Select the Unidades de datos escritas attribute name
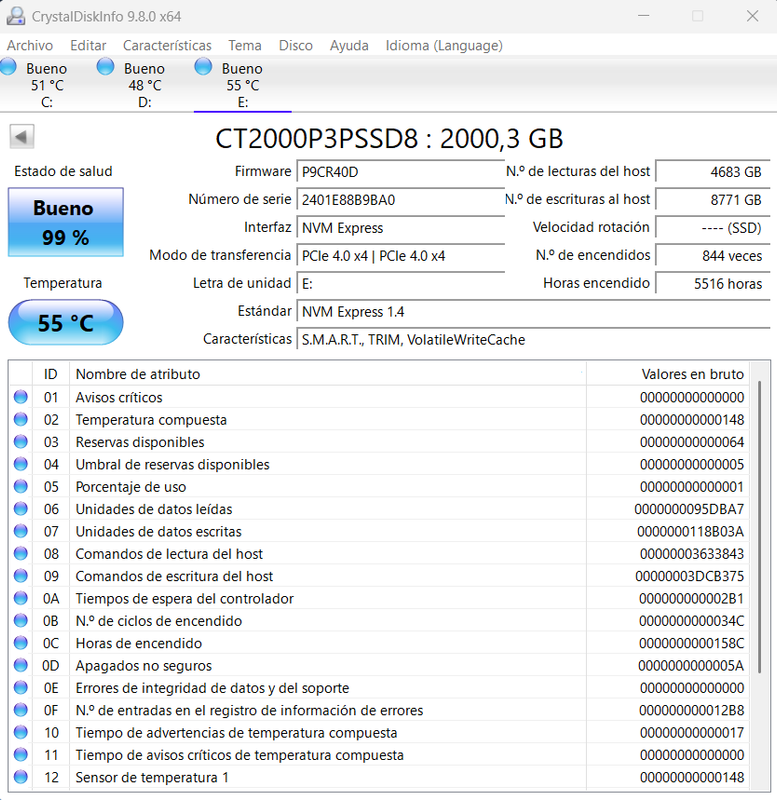The image size is (777, 800). [159, 531]
